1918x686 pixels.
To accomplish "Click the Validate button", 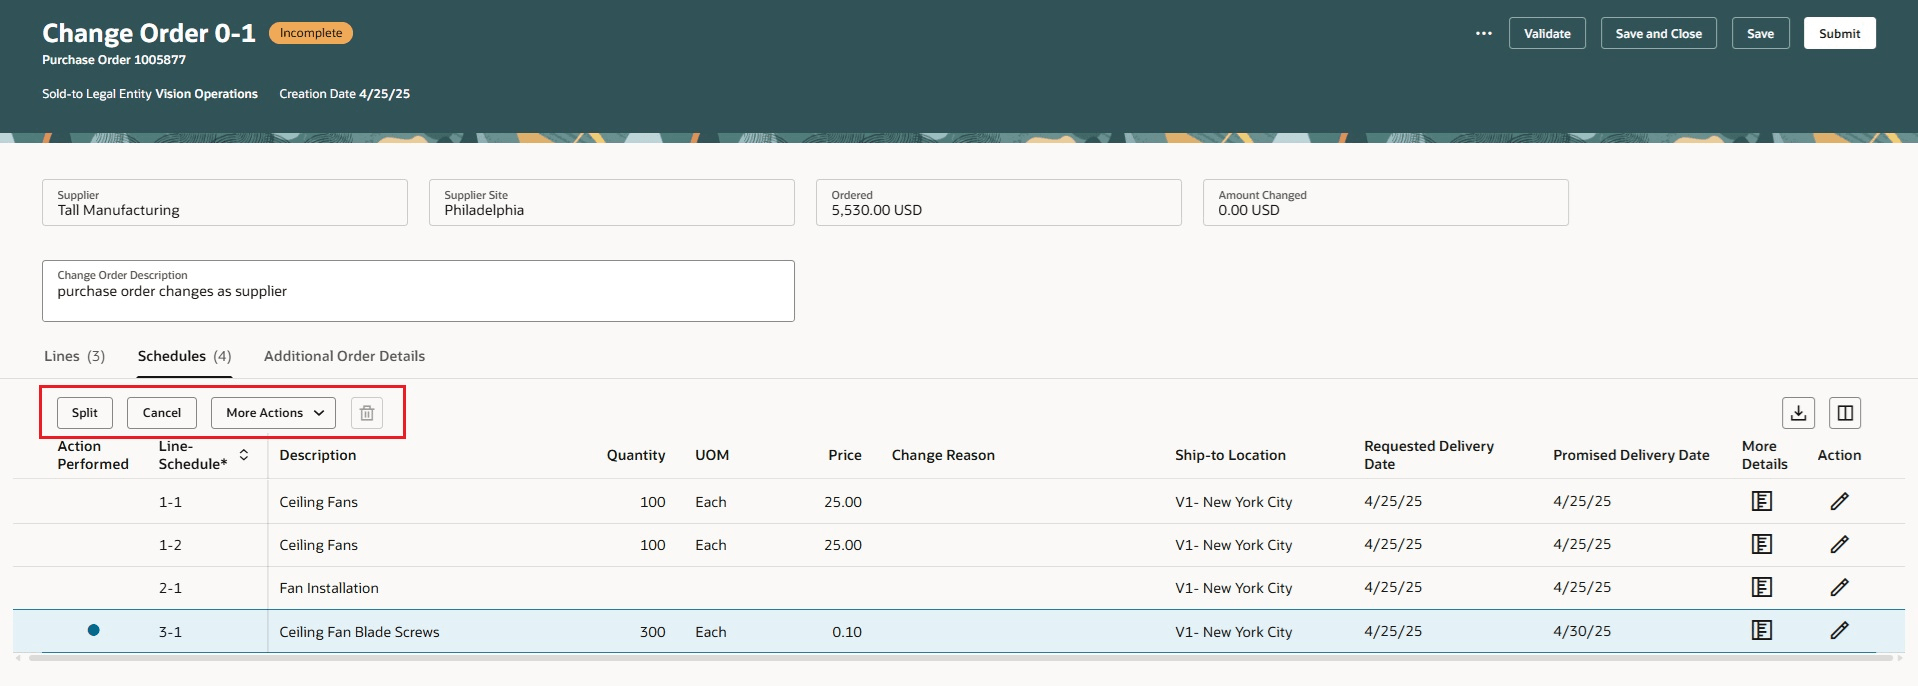I will (1547, 33).
